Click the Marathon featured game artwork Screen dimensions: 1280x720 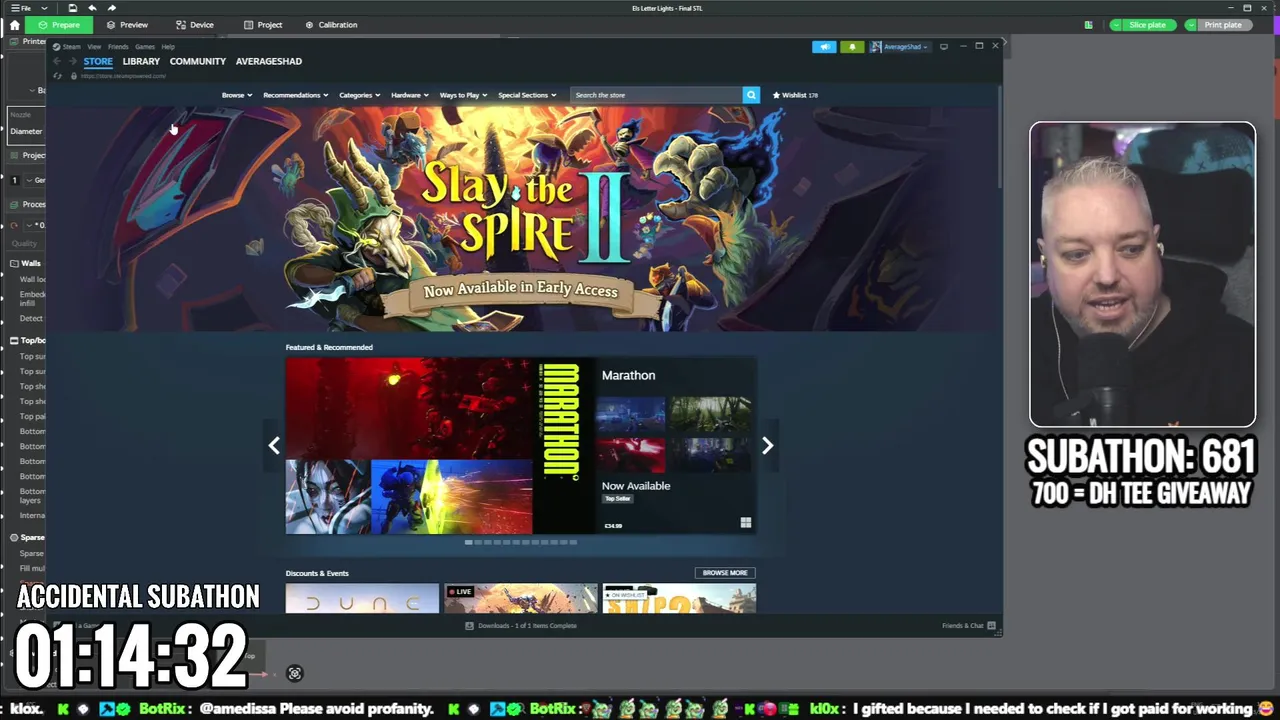[440, 446]
